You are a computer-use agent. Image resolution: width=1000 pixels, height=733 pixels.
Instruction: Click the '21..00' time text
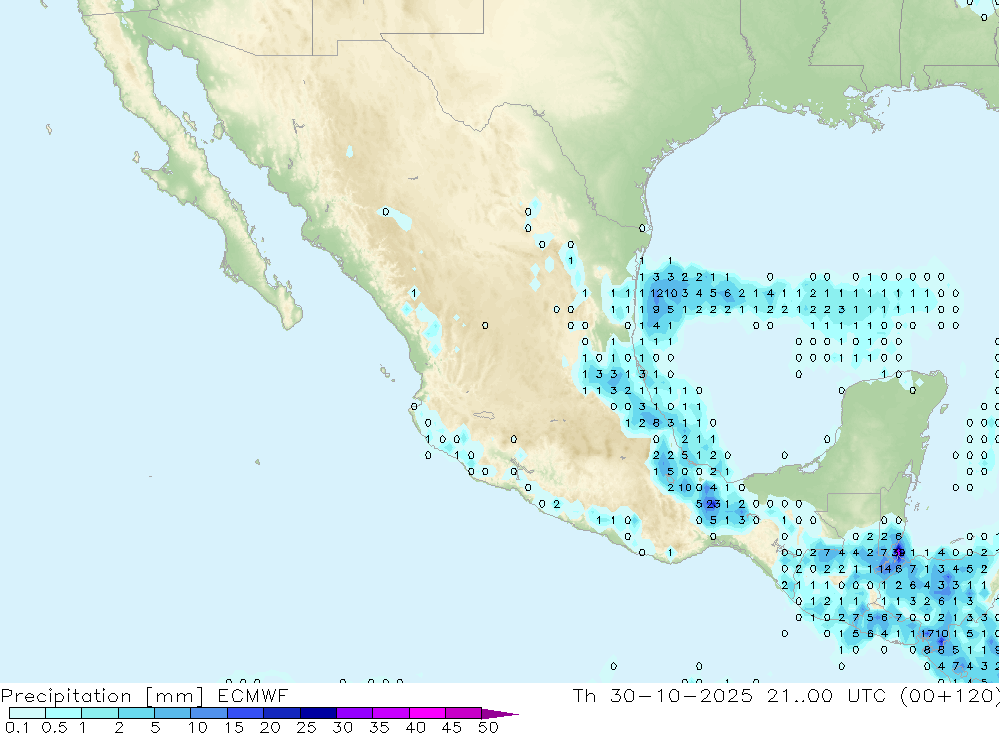[x=800, y=695]
